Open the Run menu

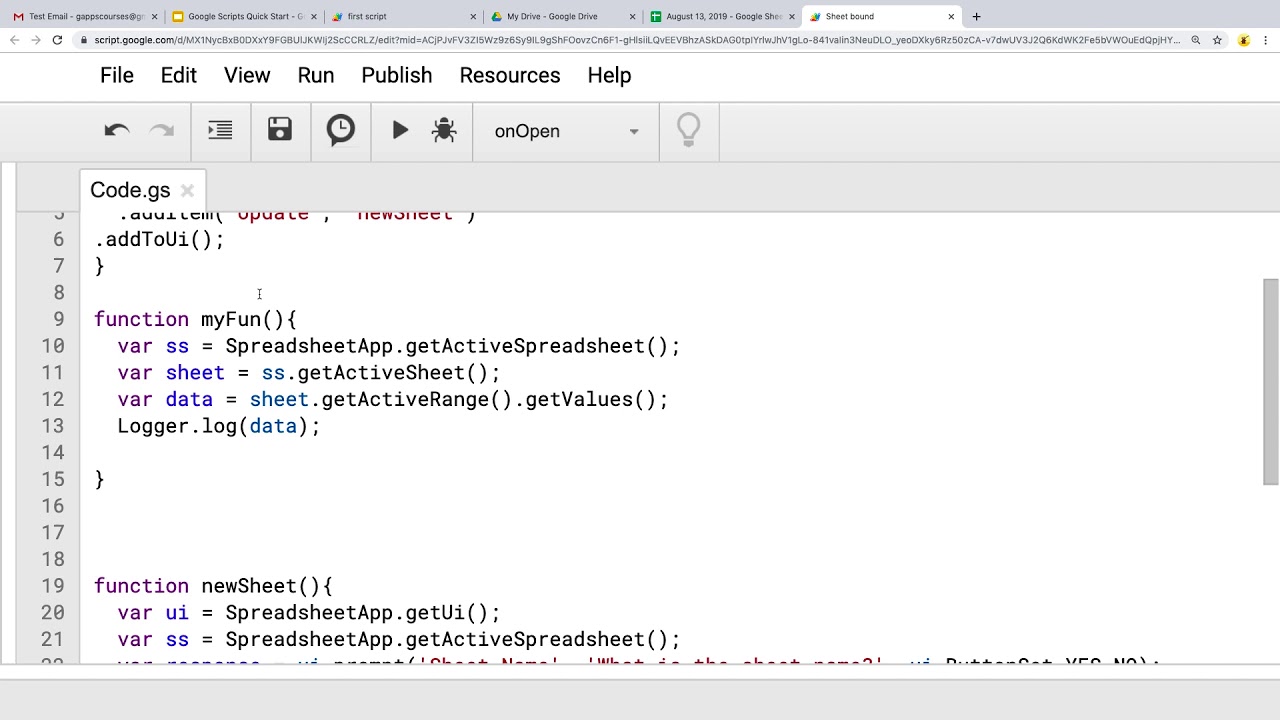pyautogui.click(x=316, y=75)
